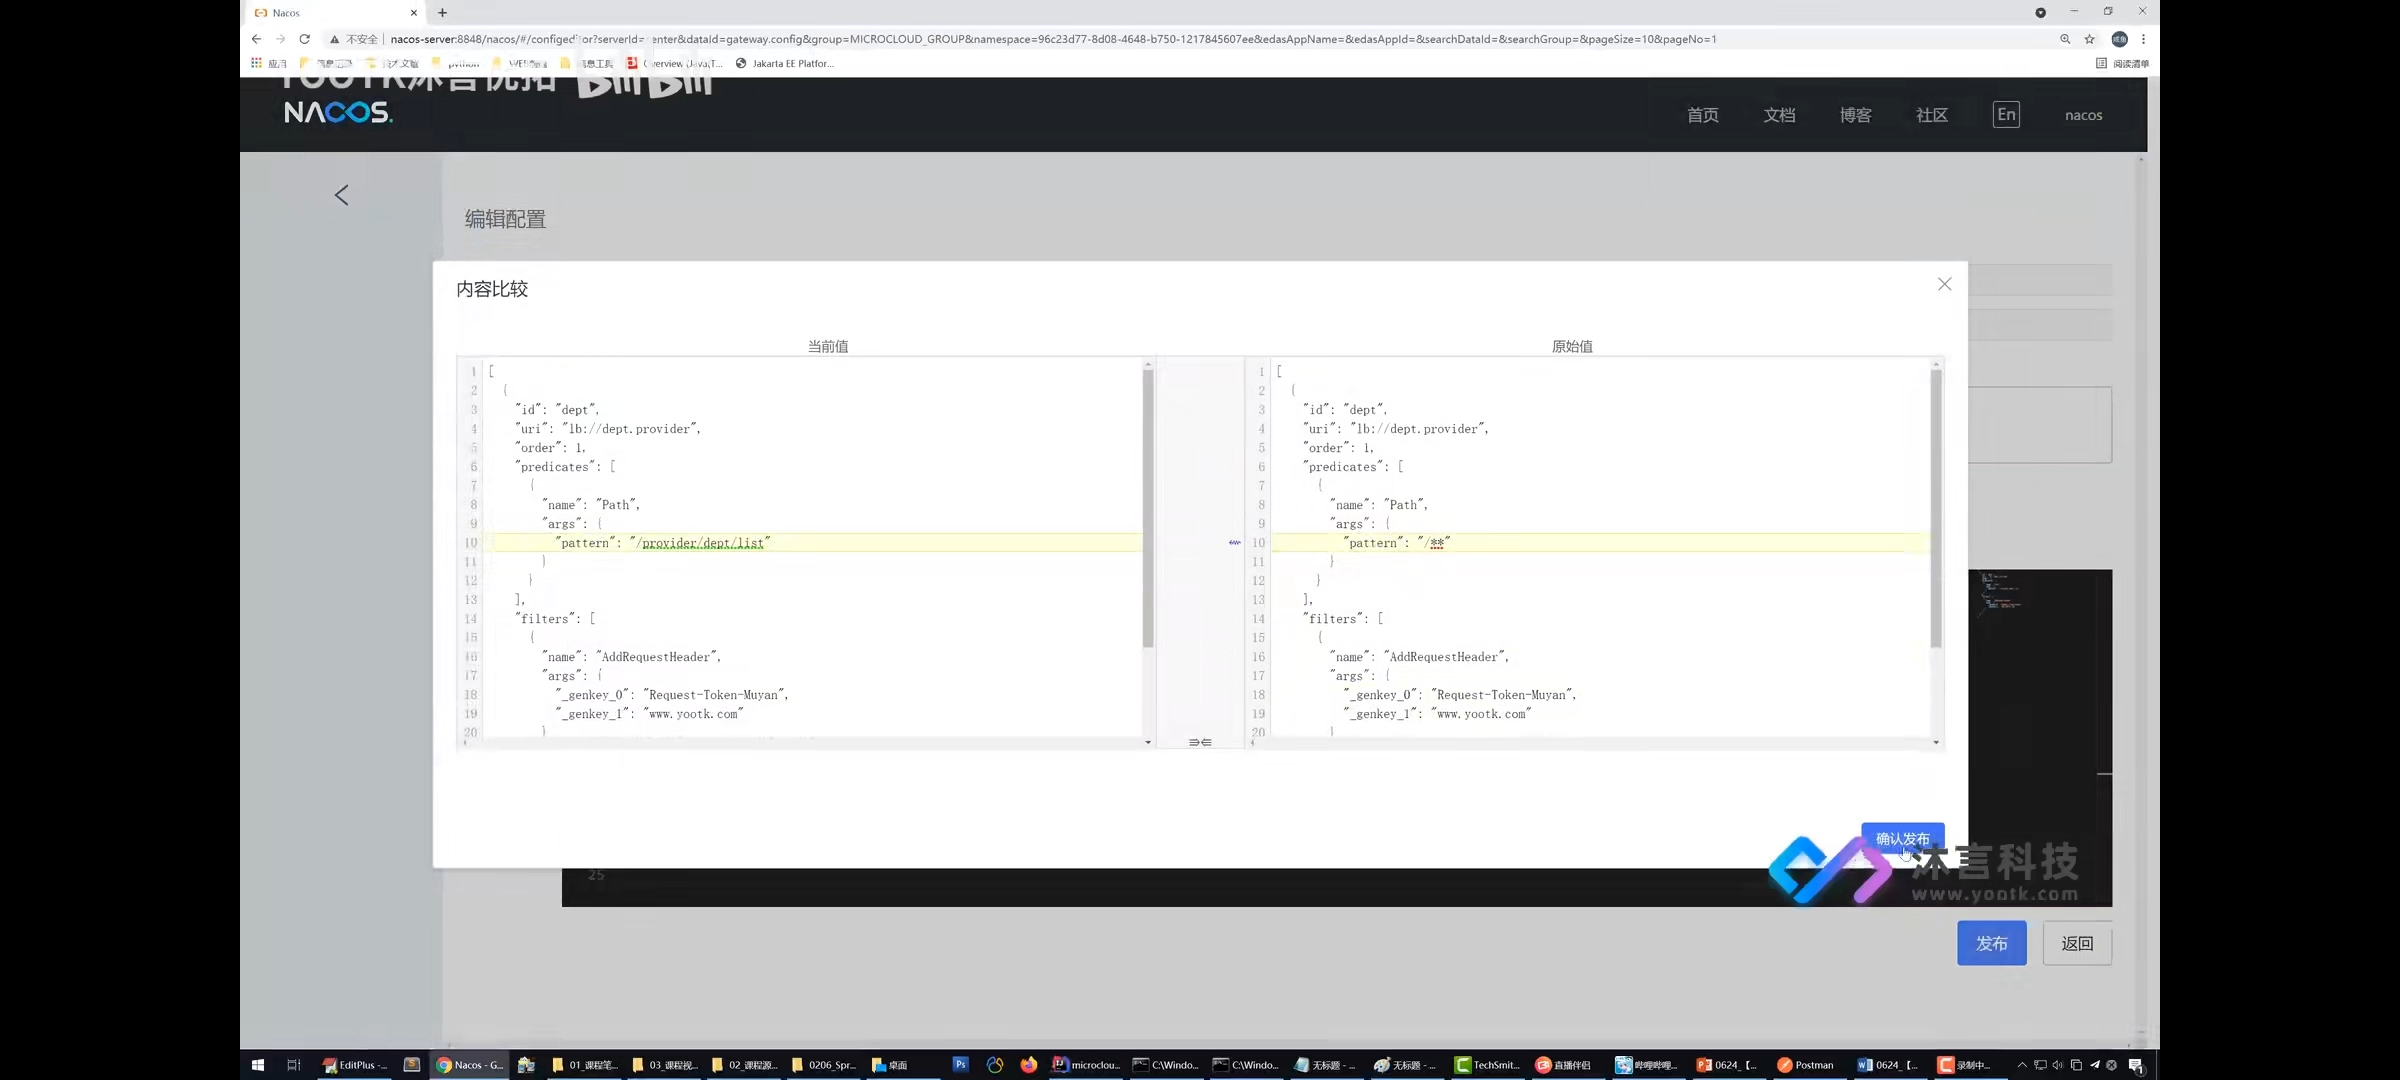This screenshot has width=2400, height=1080.
Task: Click the zoom magnifier in address bar
Action: point(2065,39)
